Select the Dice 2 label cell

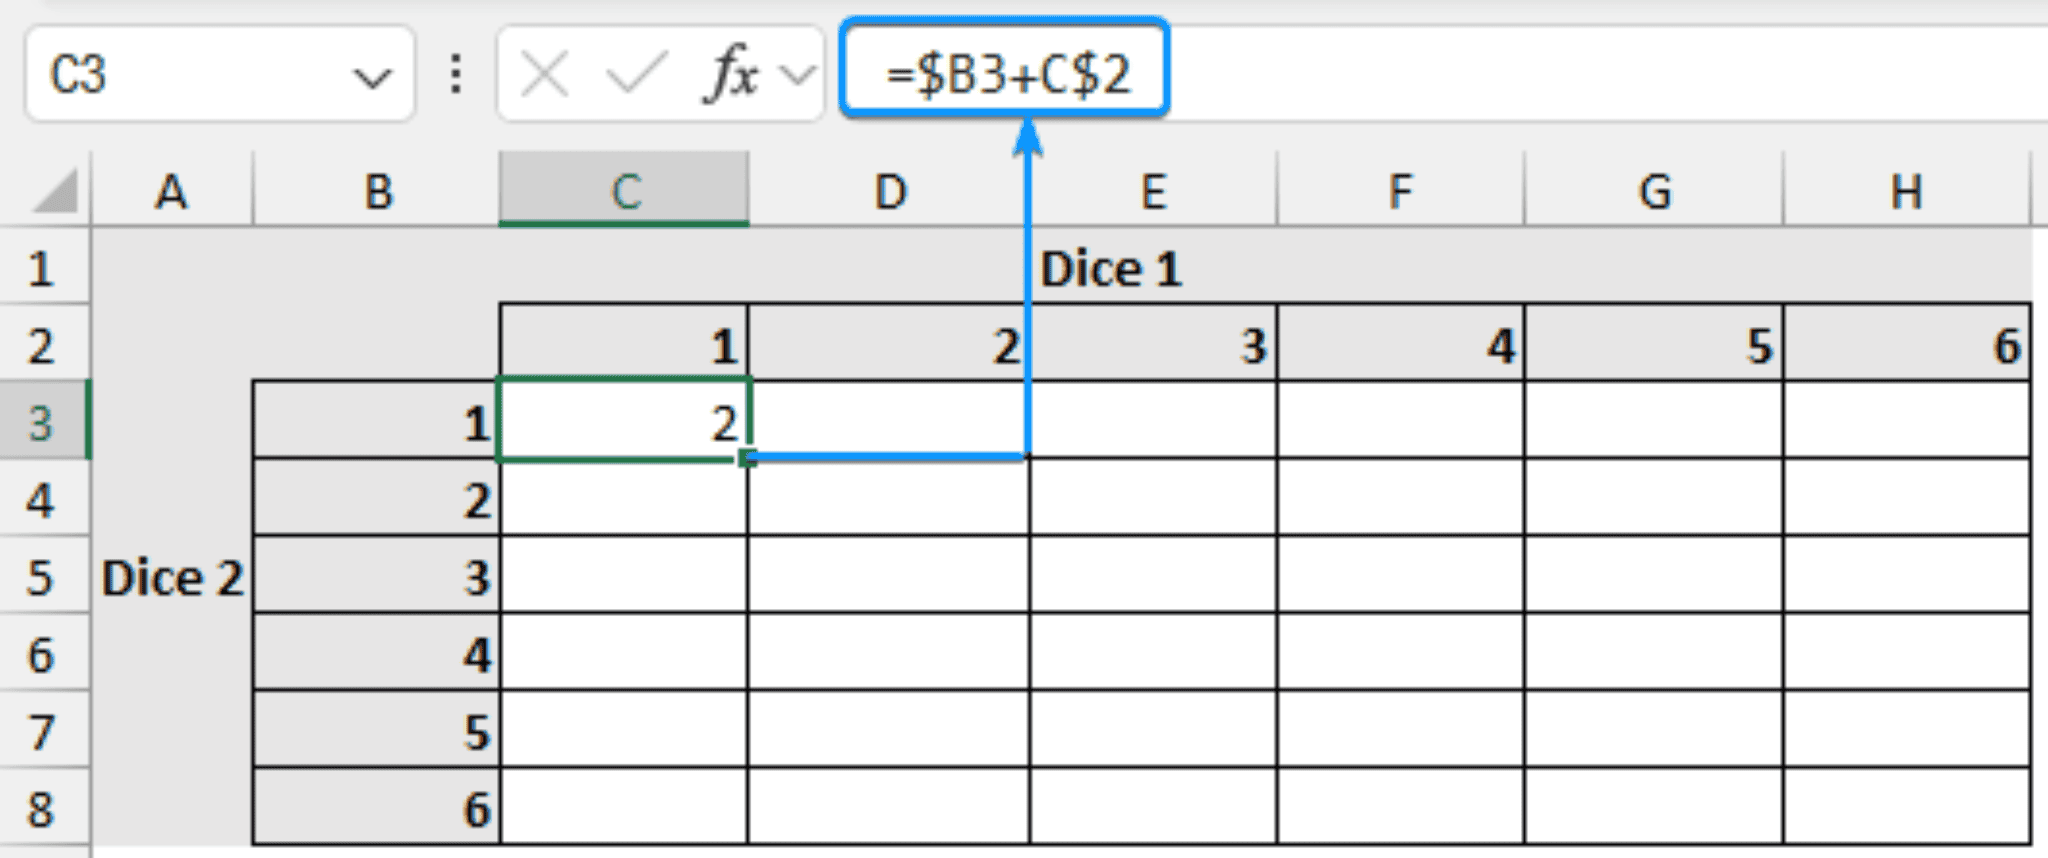[x=173, y=578]
